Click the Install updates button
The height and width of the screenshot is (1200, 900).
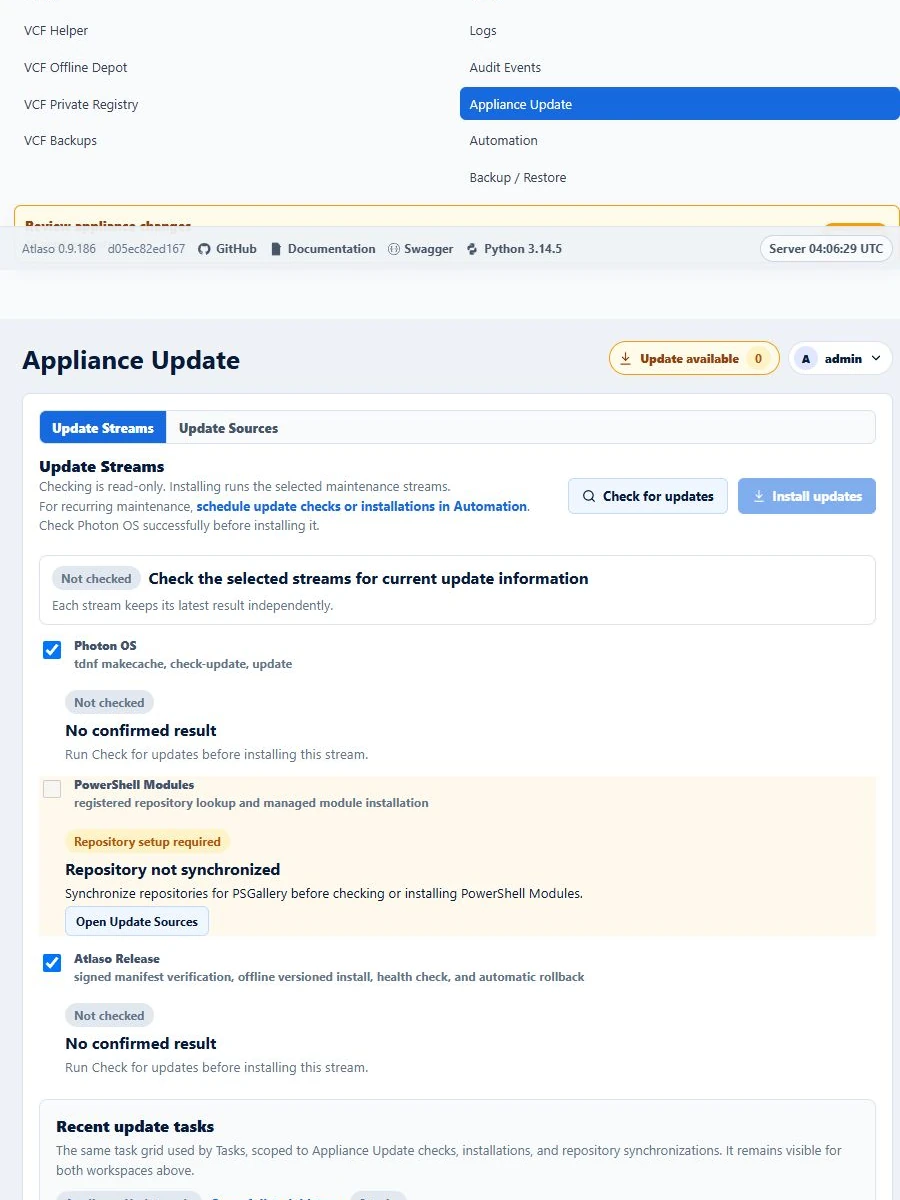[807, 496]
